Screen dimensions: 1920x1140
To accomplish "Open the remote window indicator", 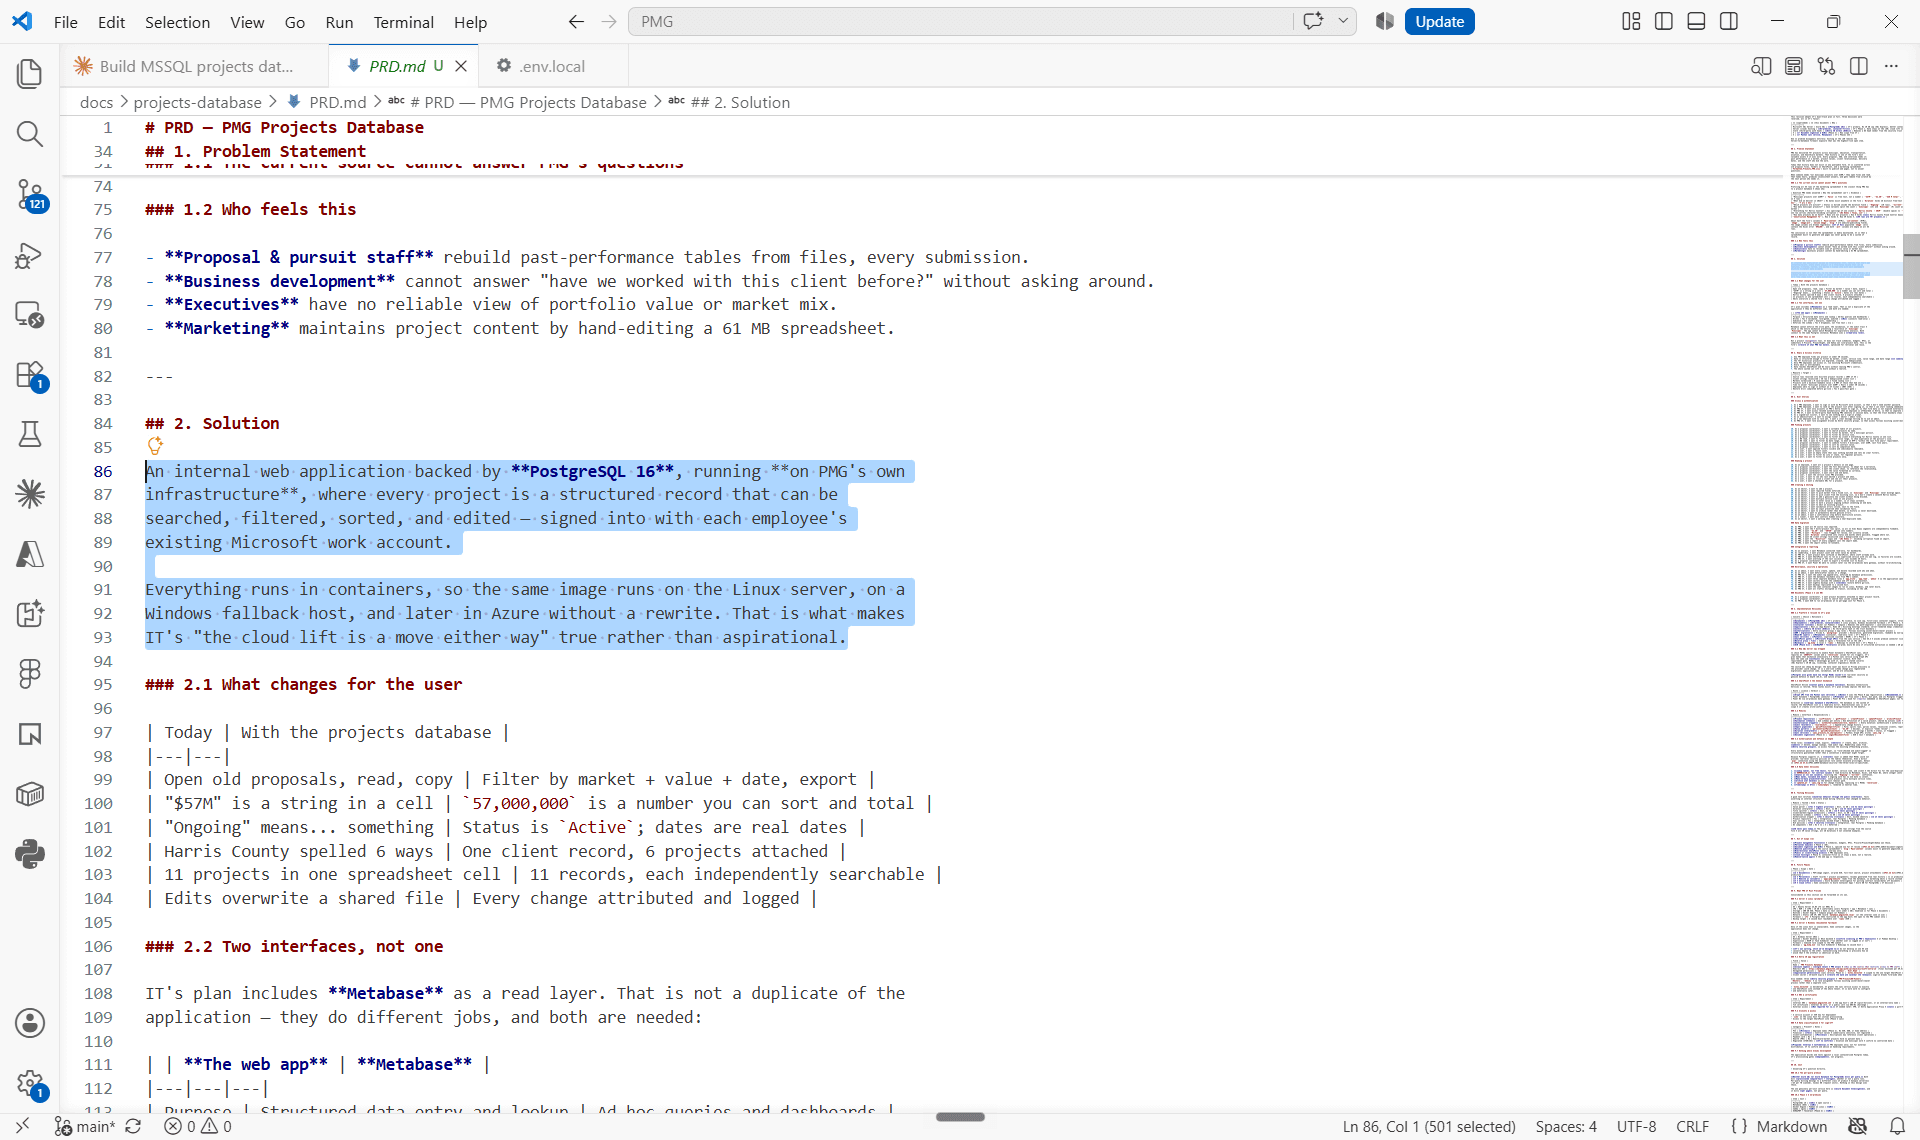I will click(x=22, y=1126).
